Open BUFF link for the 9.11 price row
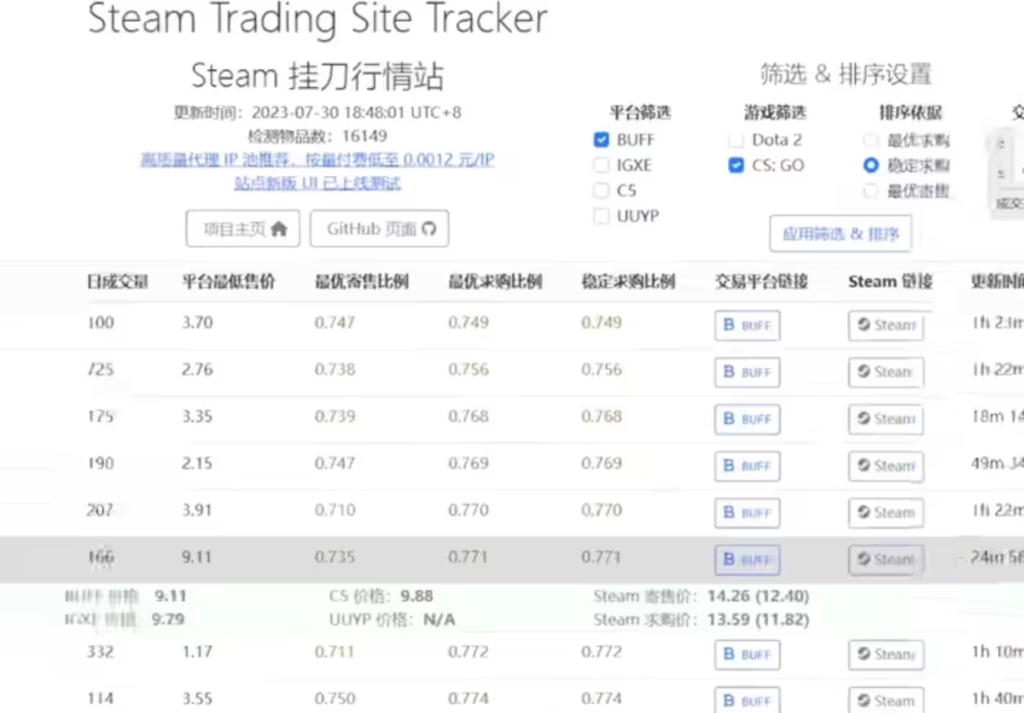 click(x=747, y=560)
